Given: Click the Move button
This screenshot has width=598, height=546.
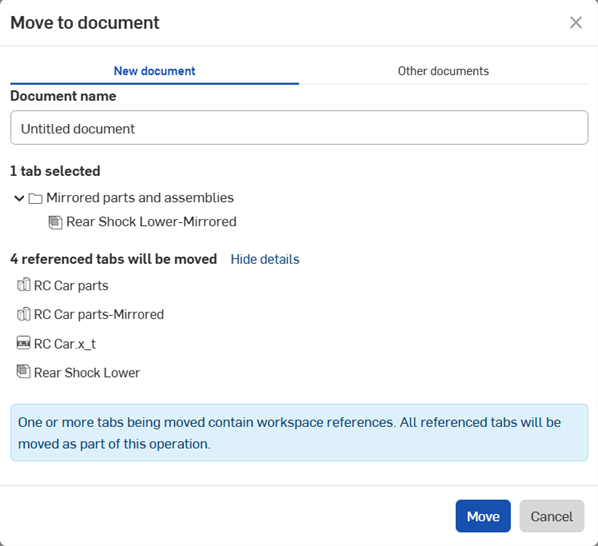Looking at the screenshot, I should point(483,516).
